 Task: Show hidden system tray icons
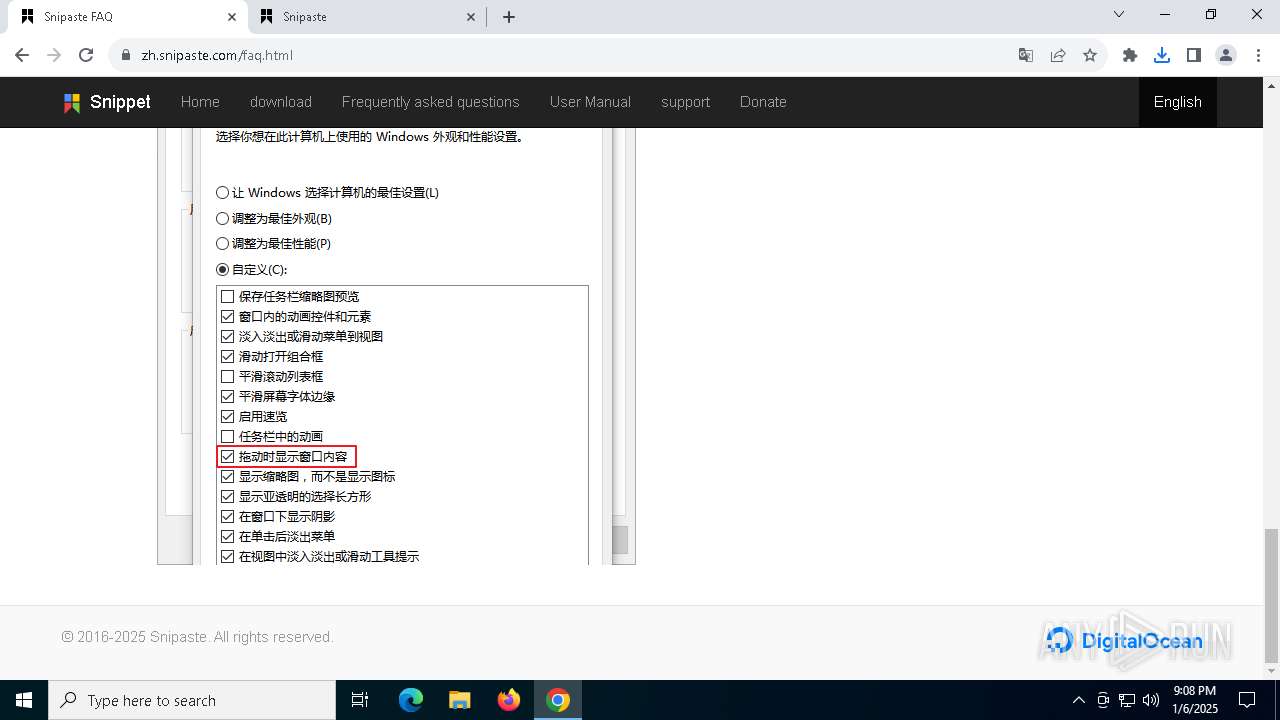1078,700
